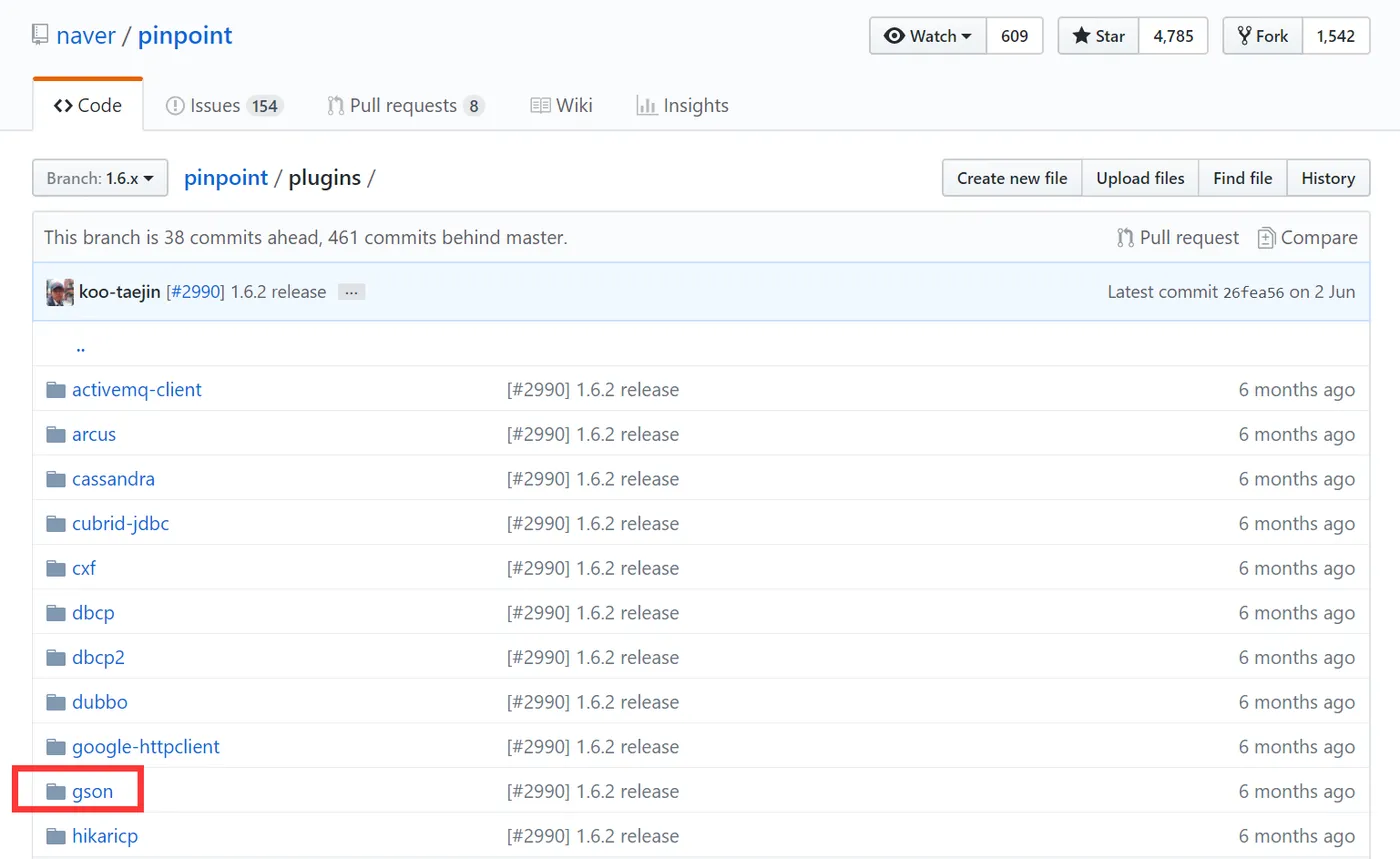1400x859 pixels.
Task: Open commit History button
Action: click(1328, 178)
